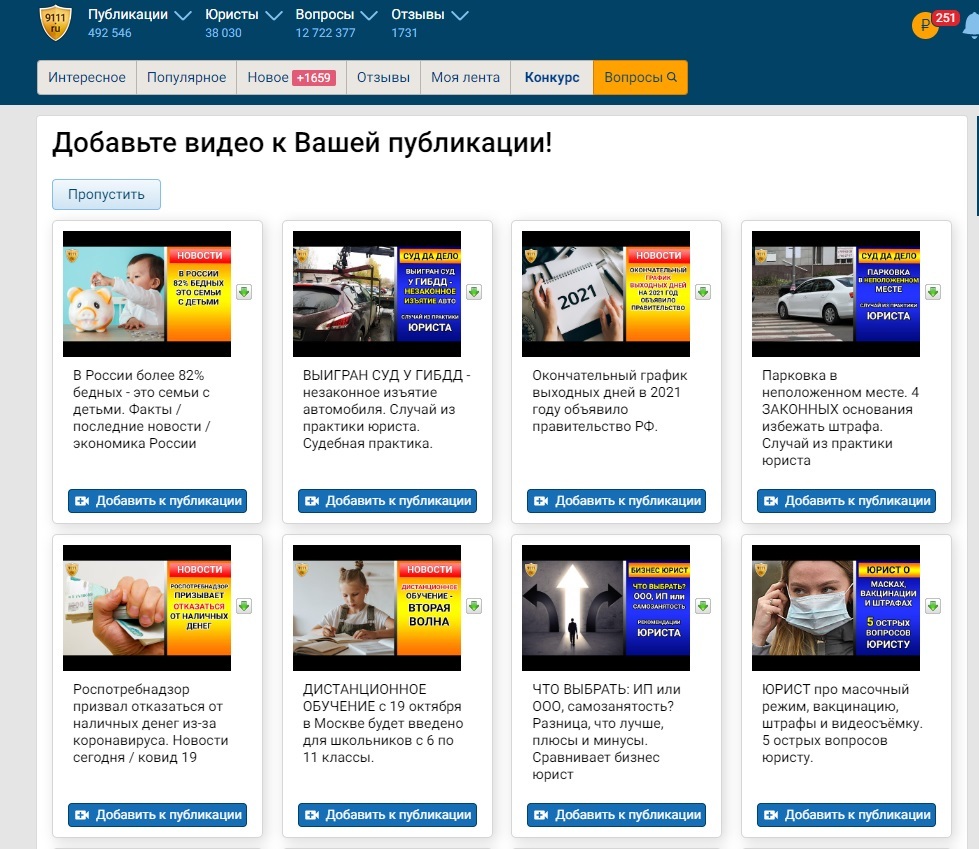Open the ruble balance coin icon
This screenshot has height=849, width=979.
pyautogui.click(x=924, y=26)
